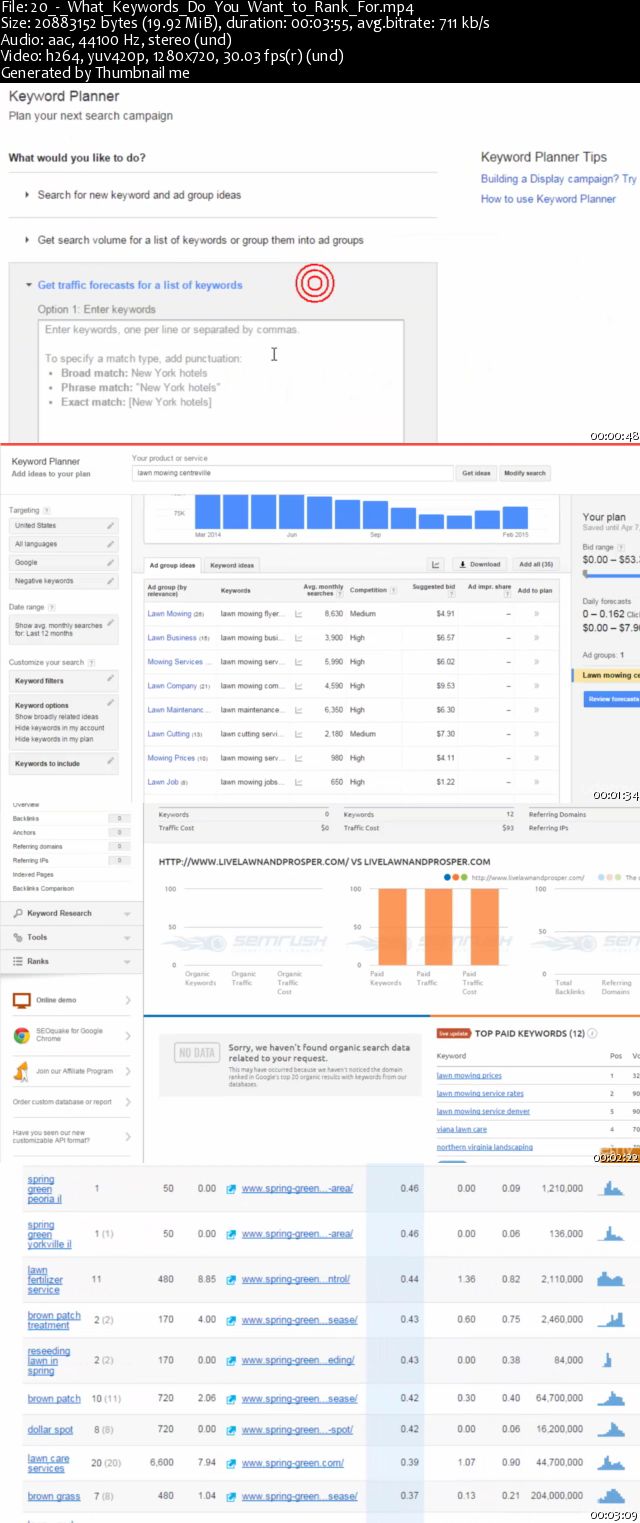Switch to the Keyword ideas tab
Viewport: 640px width, 1523px height.
[232, 565]
